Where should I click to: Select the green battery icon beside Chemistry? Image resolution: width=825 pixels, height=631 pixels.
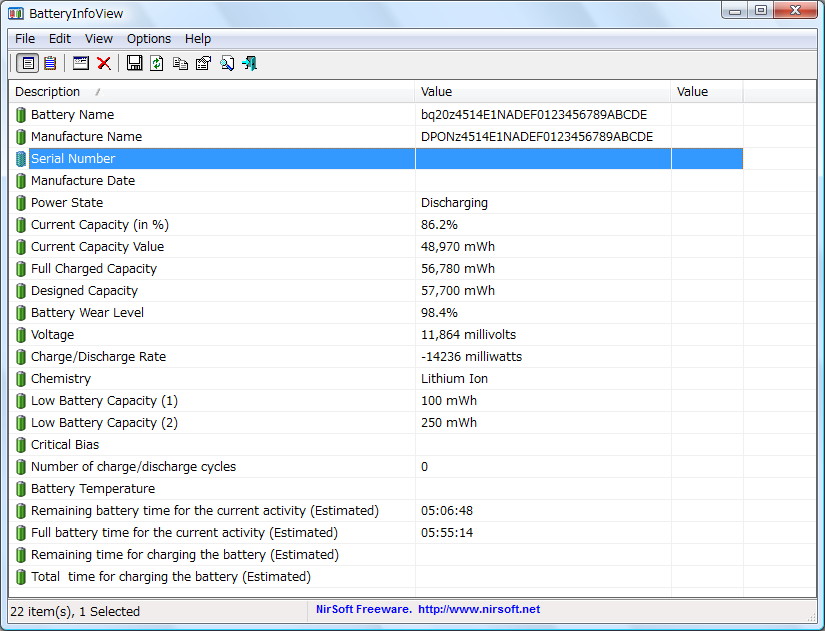tap(21, 378)
